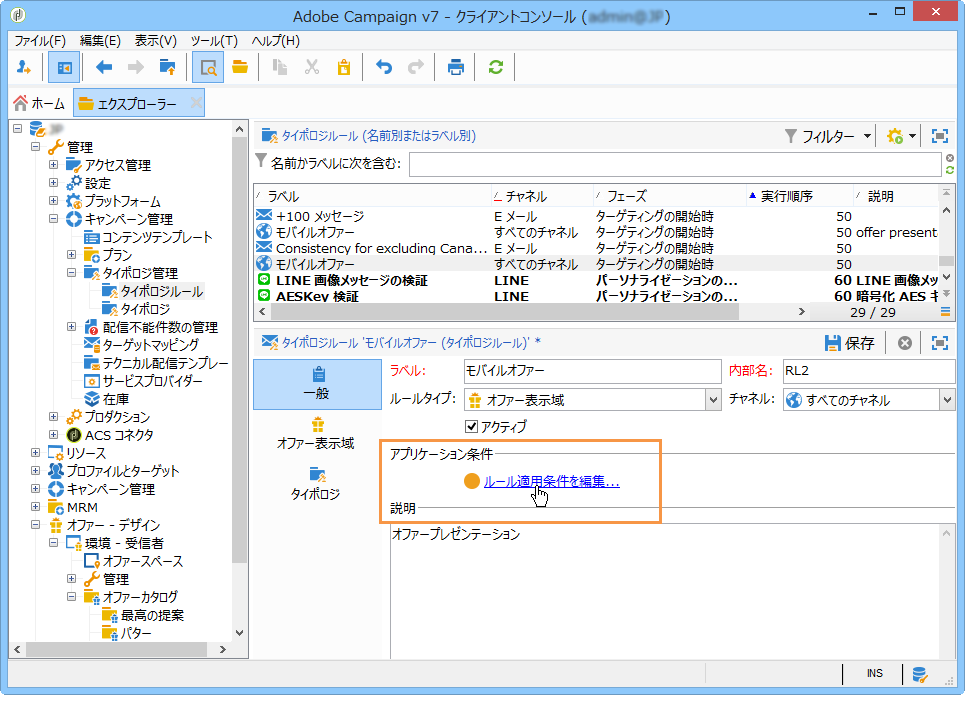Viewport: 980px width, 709px height.
Task: Expand the アクセス管理 tree node
Action: click(54, 164)
